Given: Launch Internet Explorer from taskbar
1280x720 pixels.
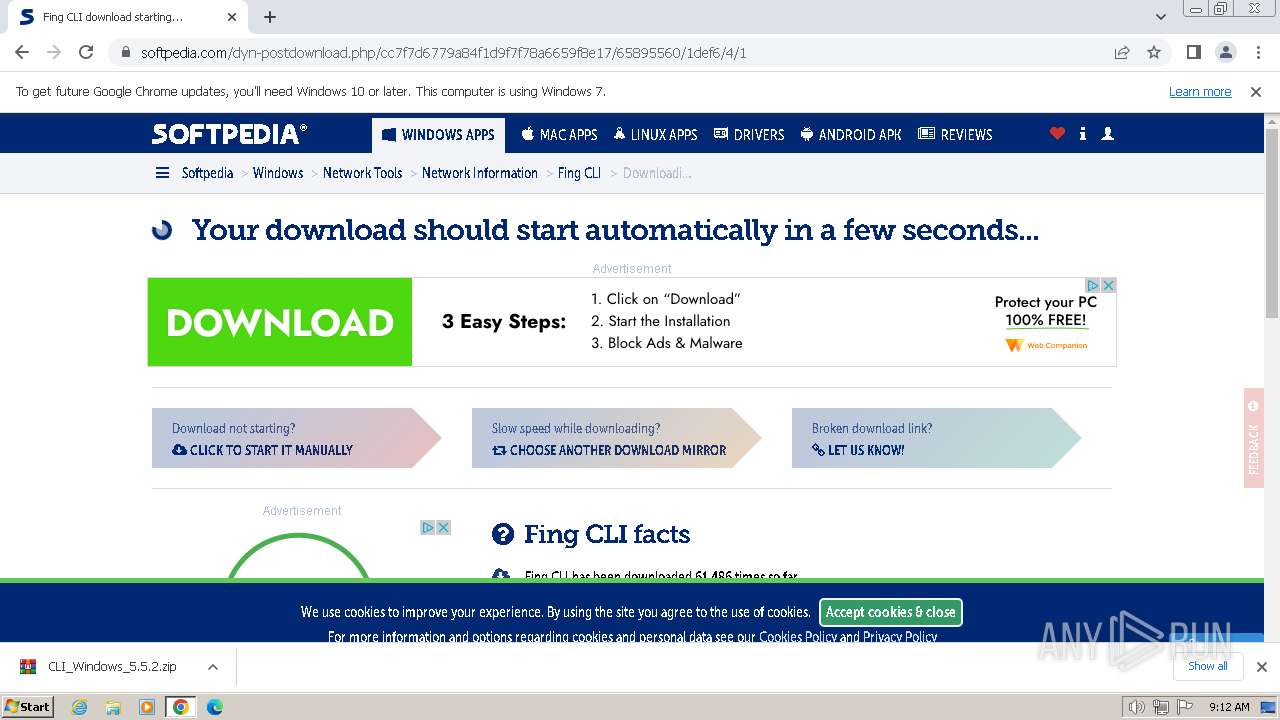Looking at the screenshot, I should click(80, 707).
